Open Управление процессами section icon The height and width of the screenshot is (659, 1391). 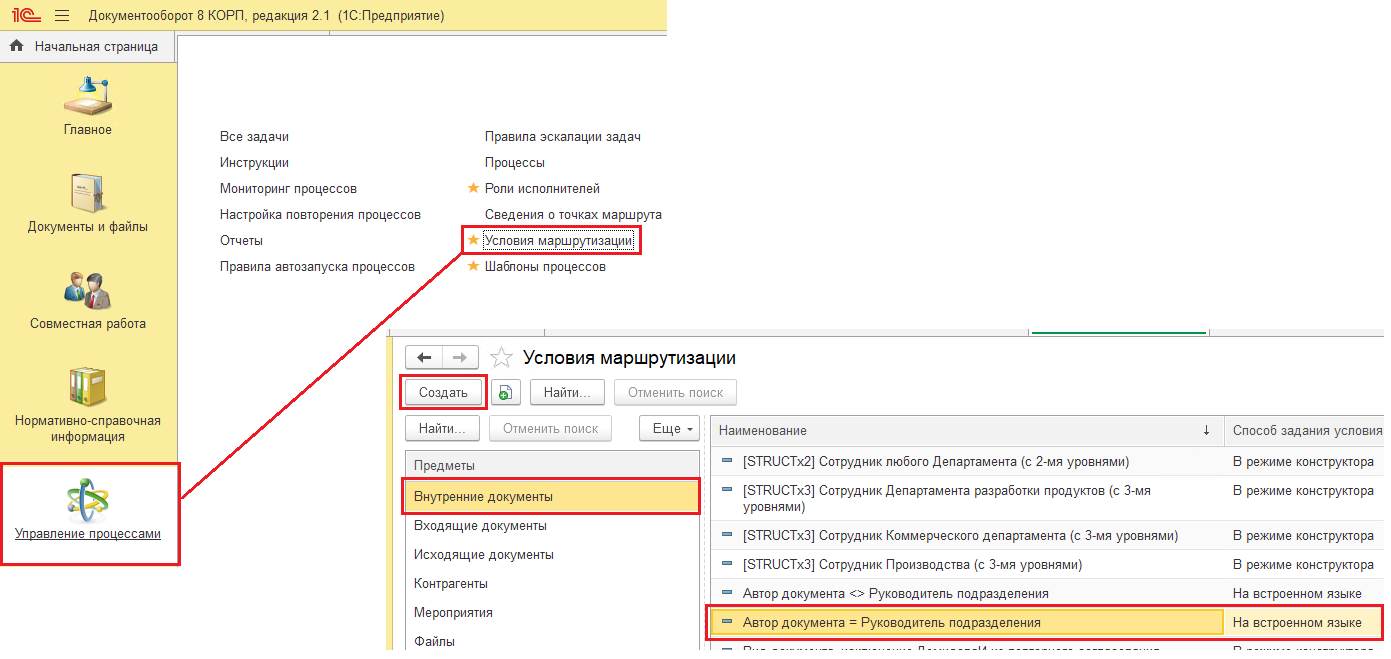click(88, 499)
